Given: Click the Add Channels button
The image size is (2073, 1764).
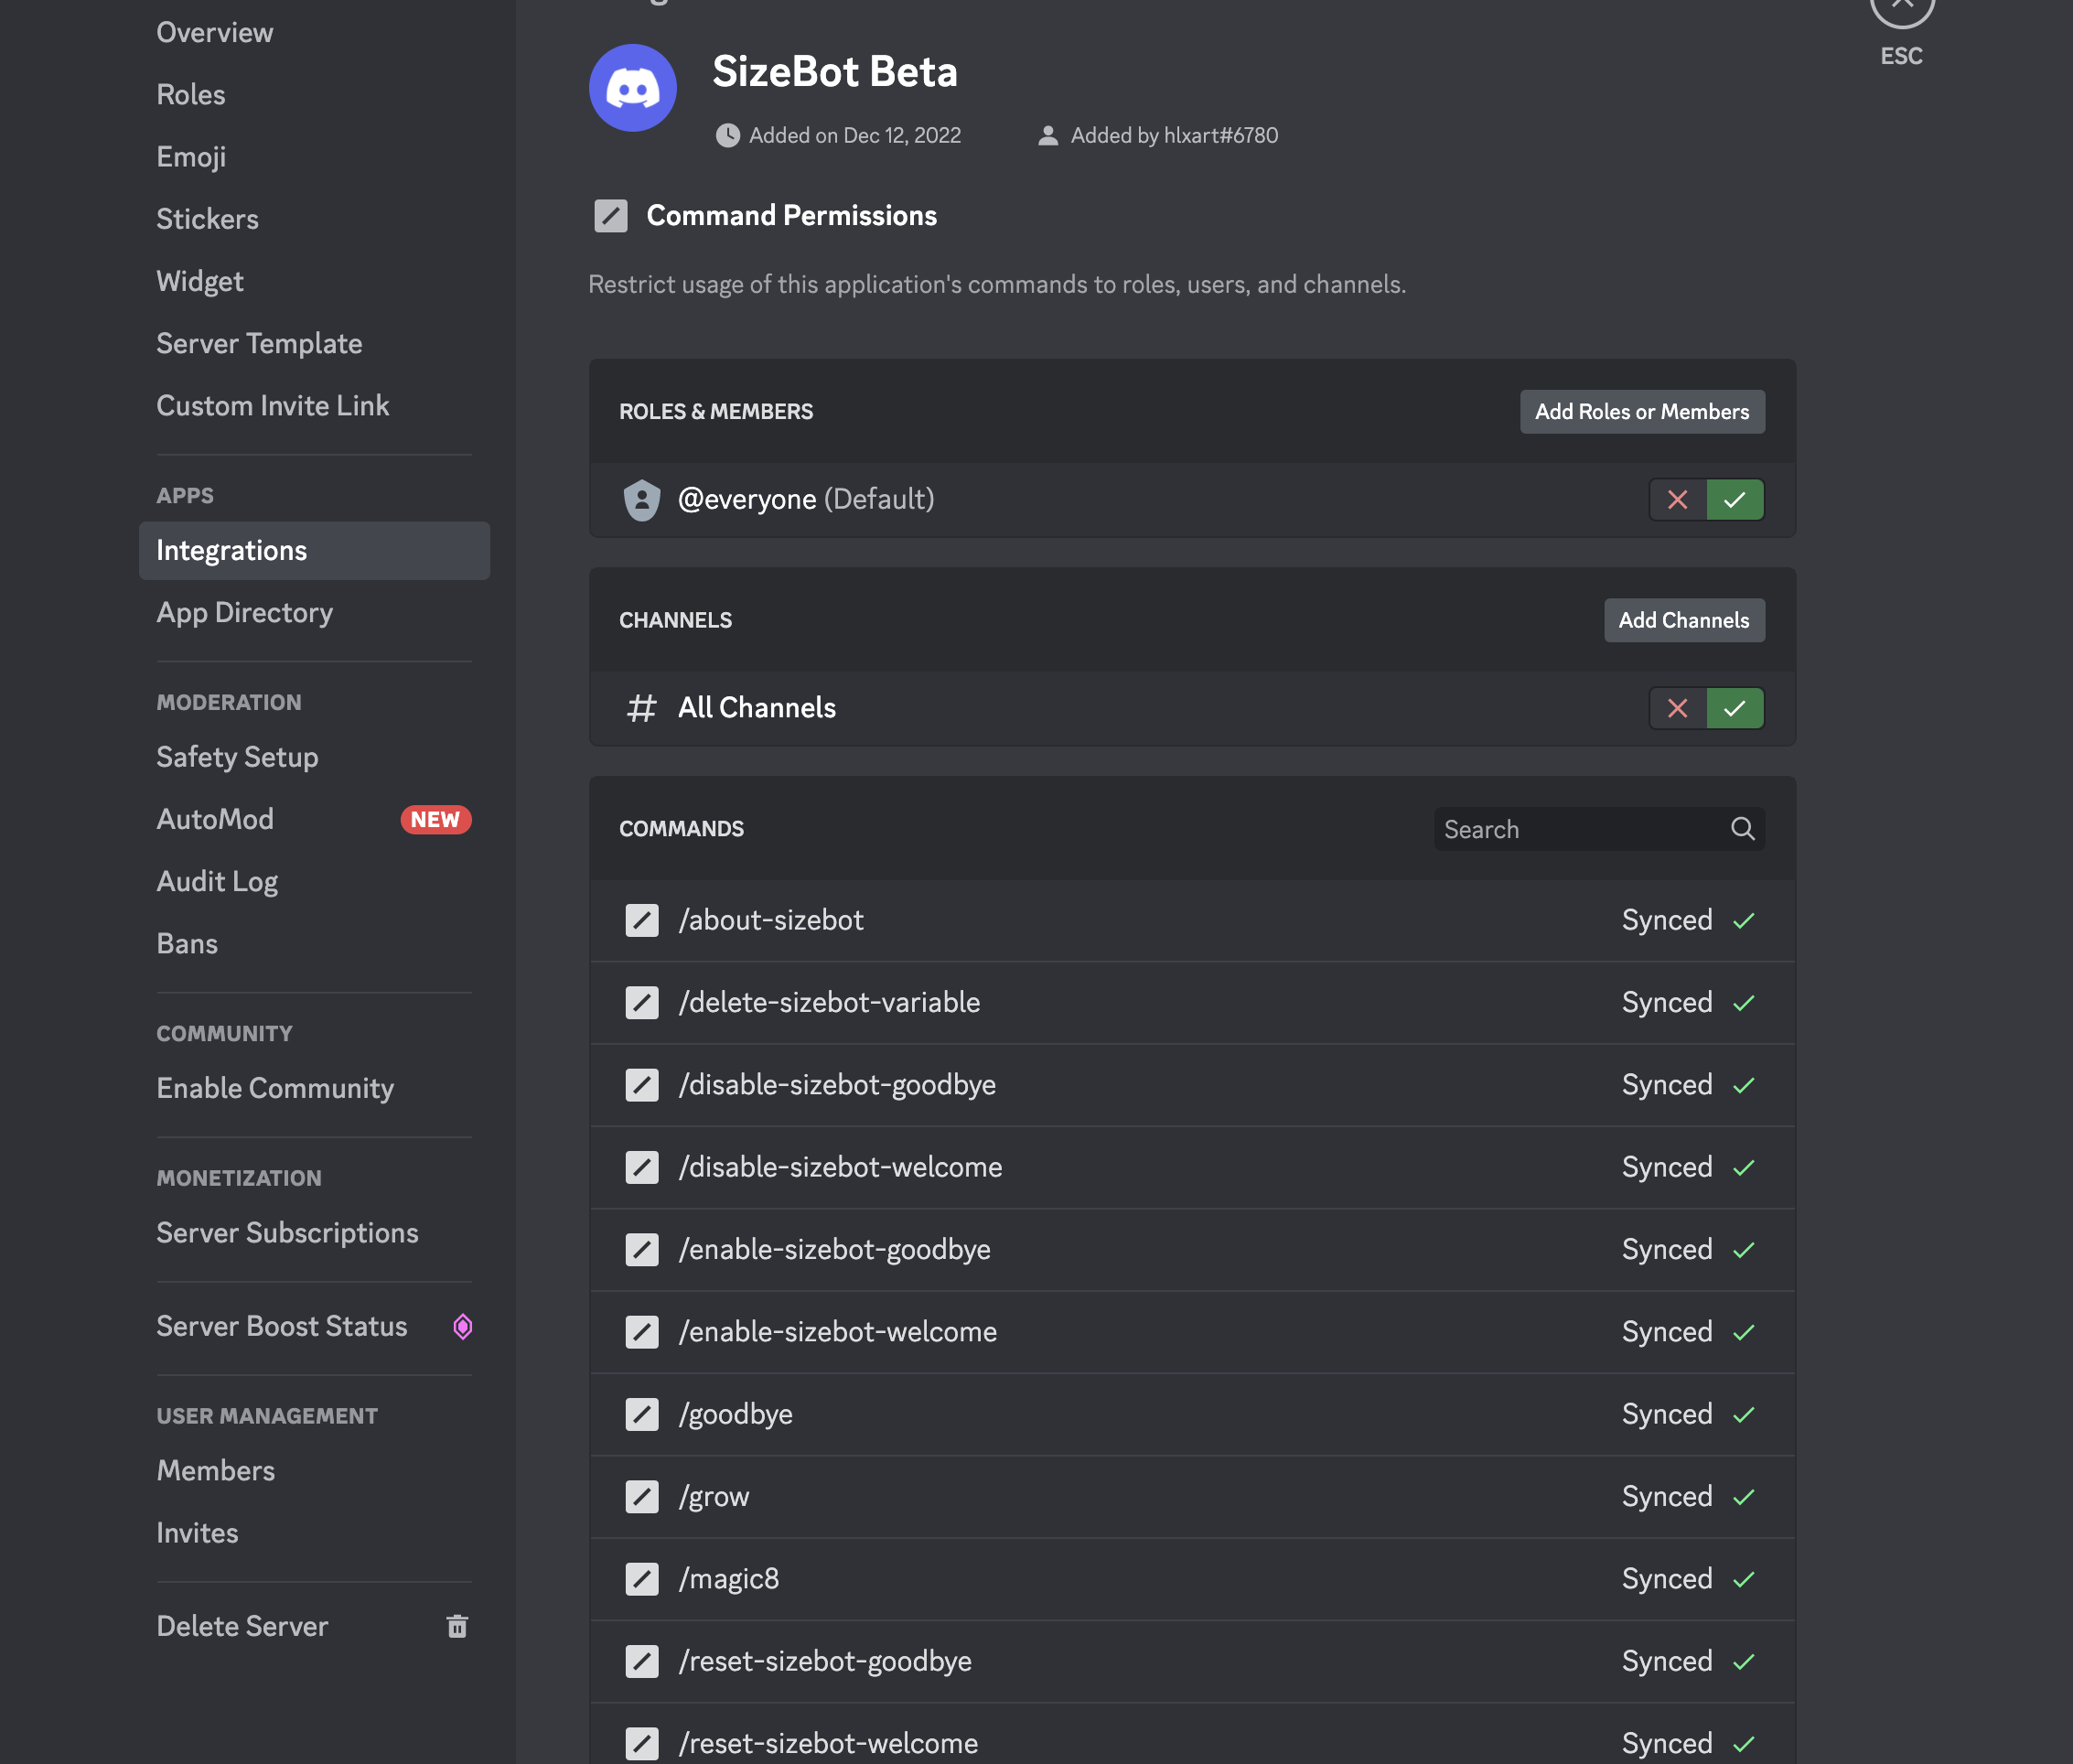Looking at the screenshot, I should [x=1683, y=620].
